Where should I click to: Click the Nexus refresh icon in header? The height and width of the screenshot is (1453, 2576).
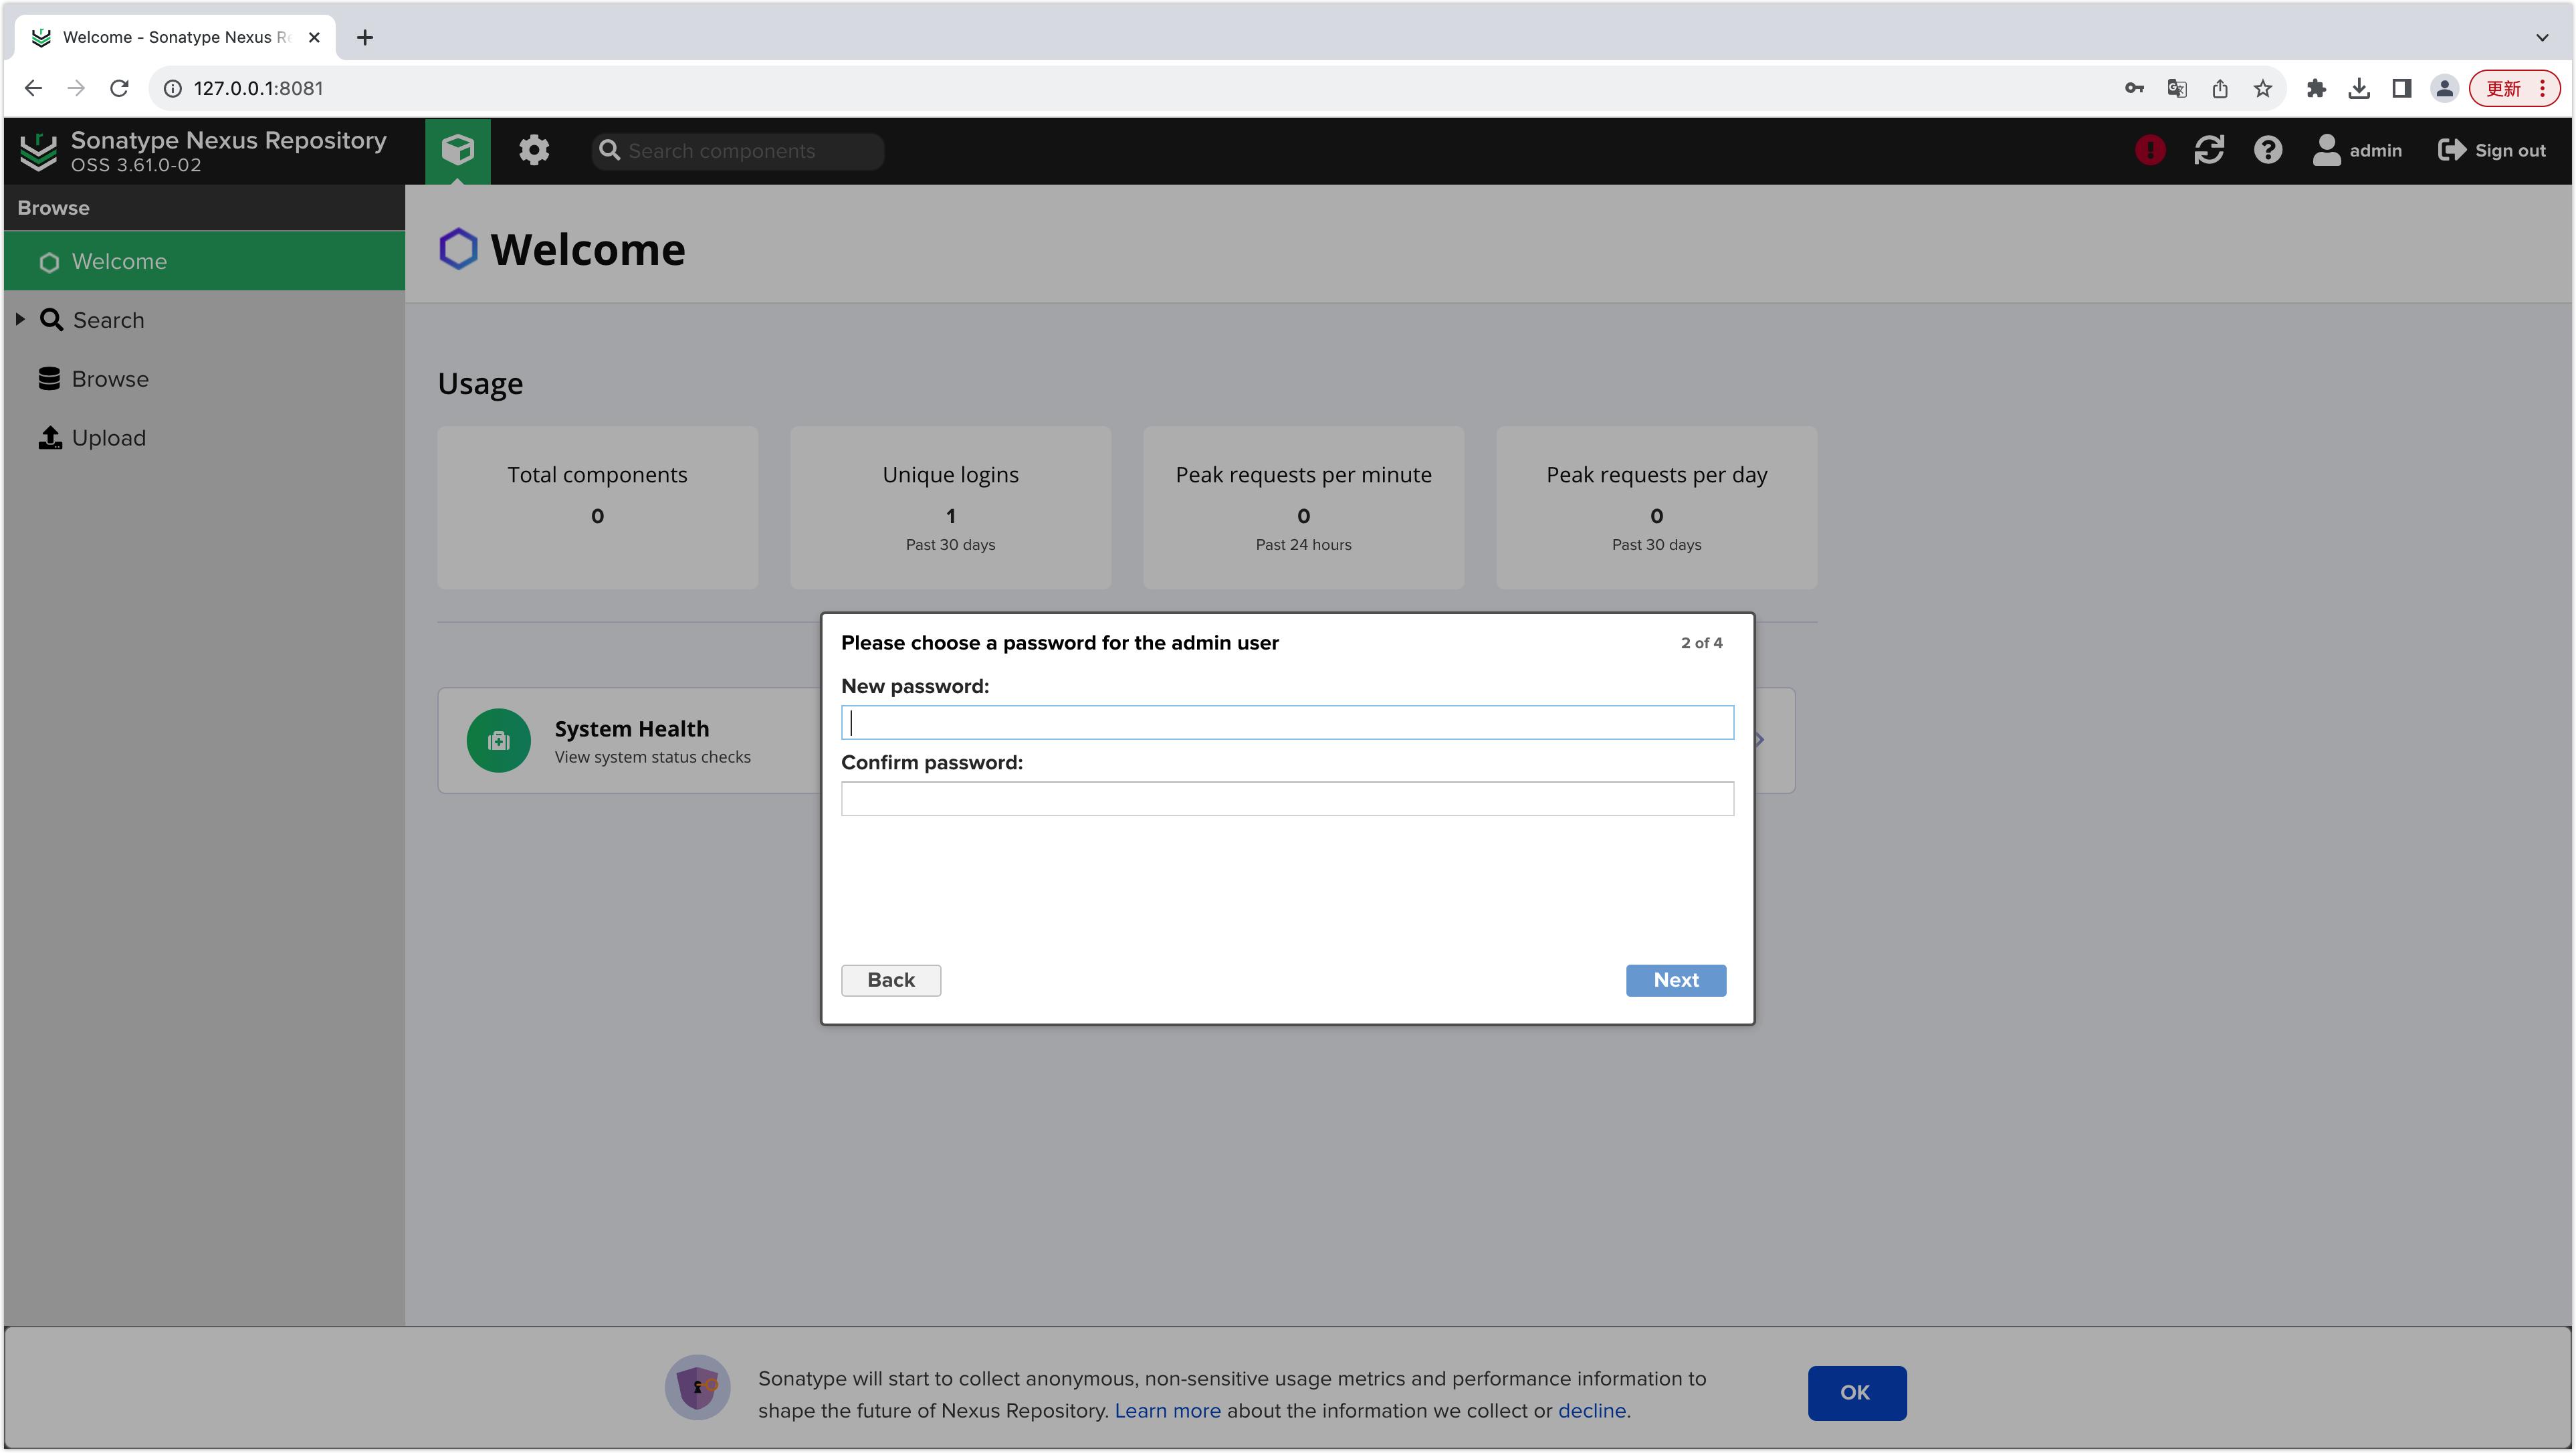[2209, 151]
